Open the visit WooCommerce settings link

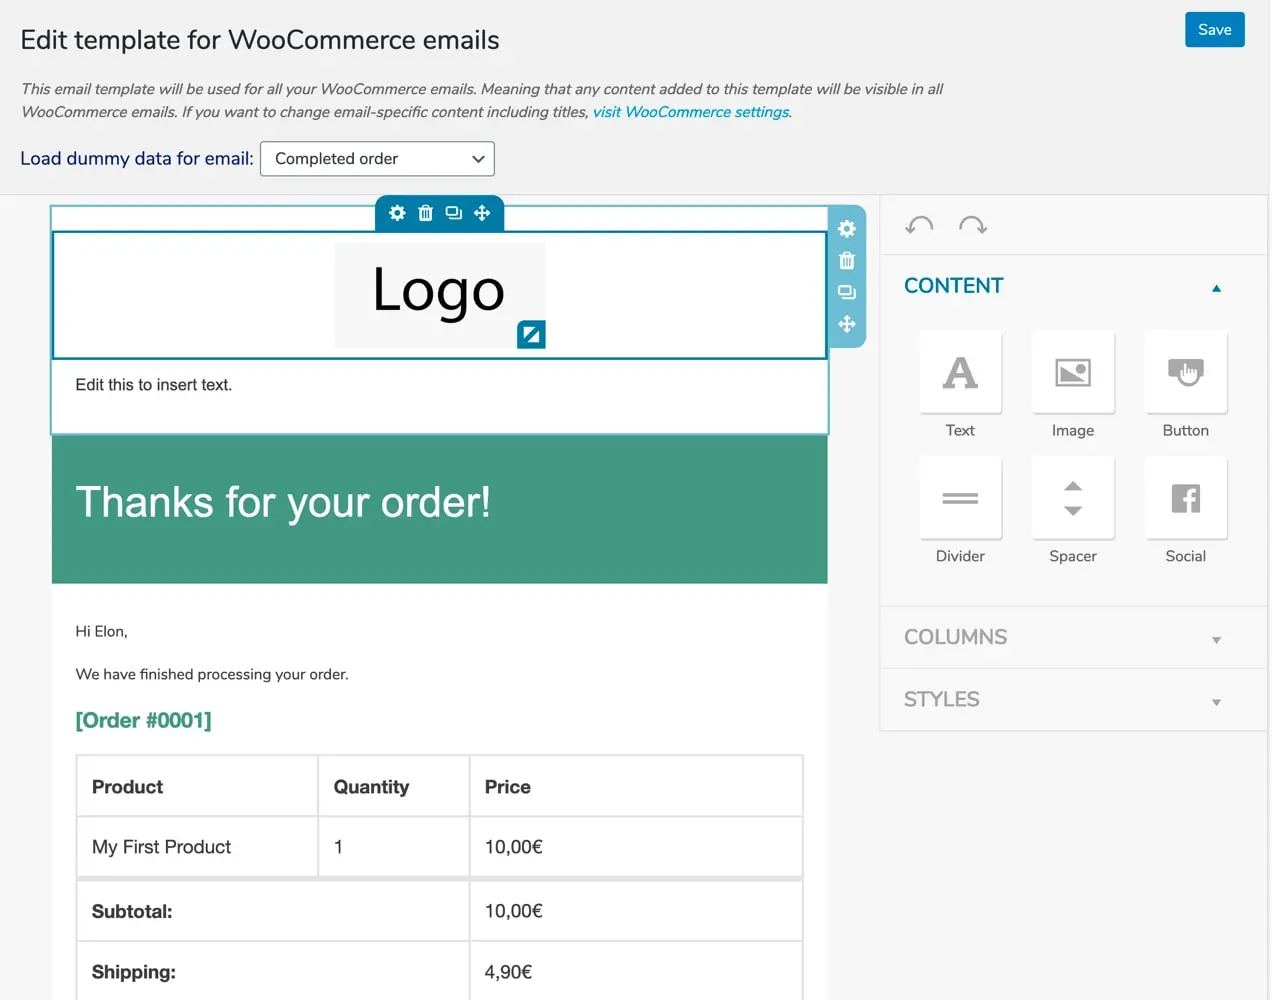[x=691, y=112]
